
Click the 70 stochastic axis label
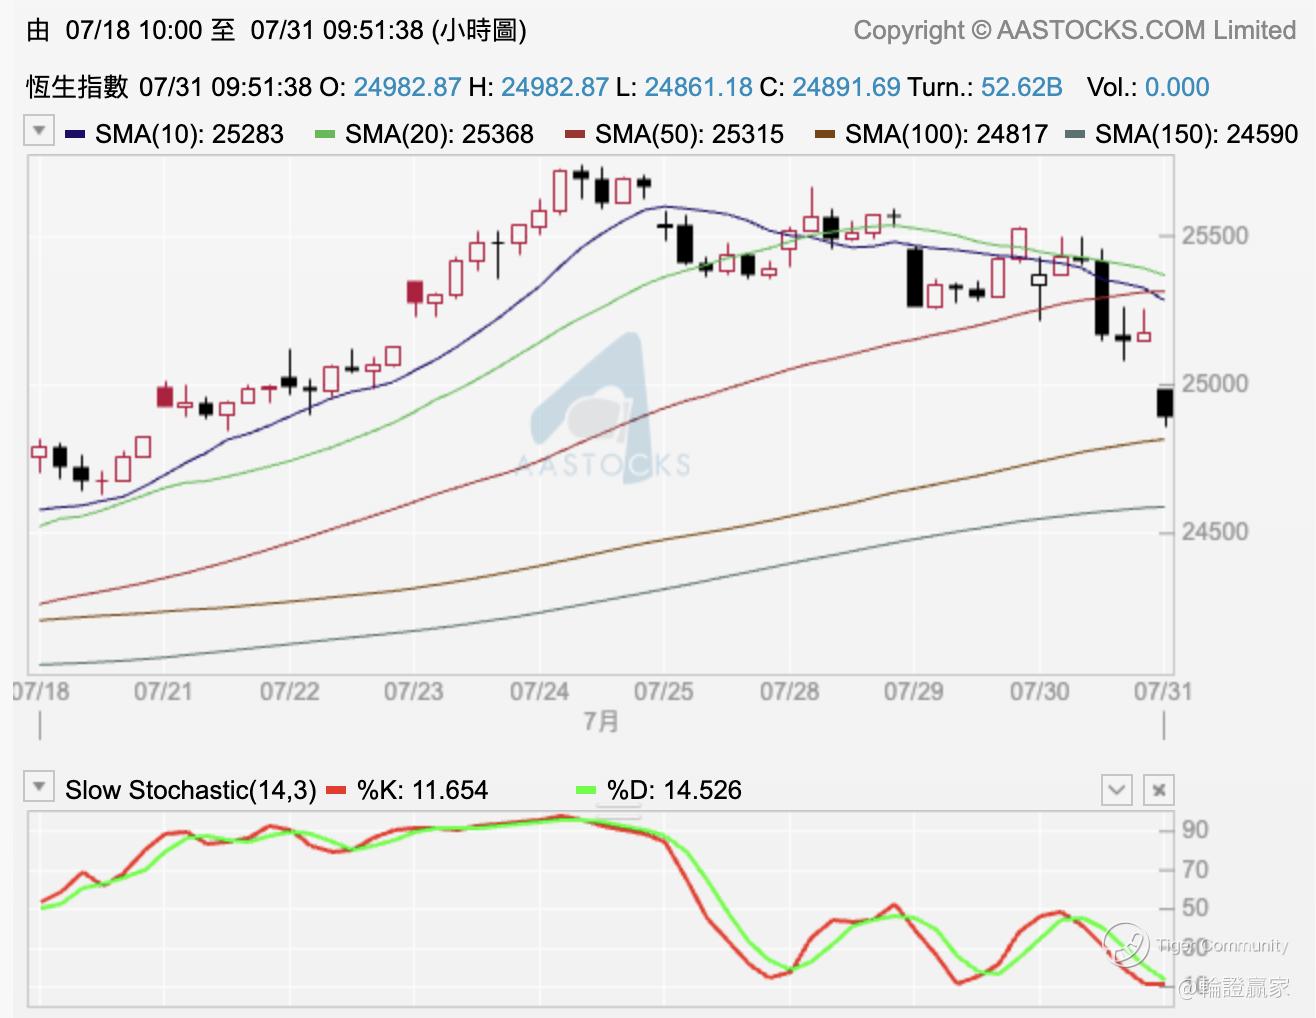[1195, 870]
